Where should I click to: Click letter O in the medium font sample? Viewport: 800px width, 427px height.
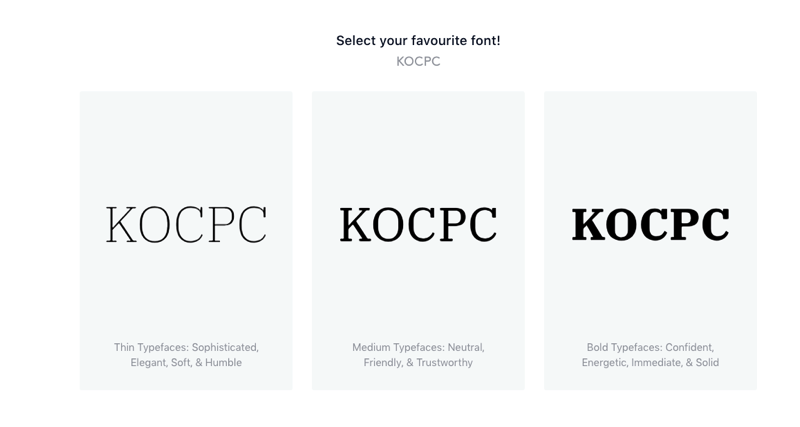389,224
